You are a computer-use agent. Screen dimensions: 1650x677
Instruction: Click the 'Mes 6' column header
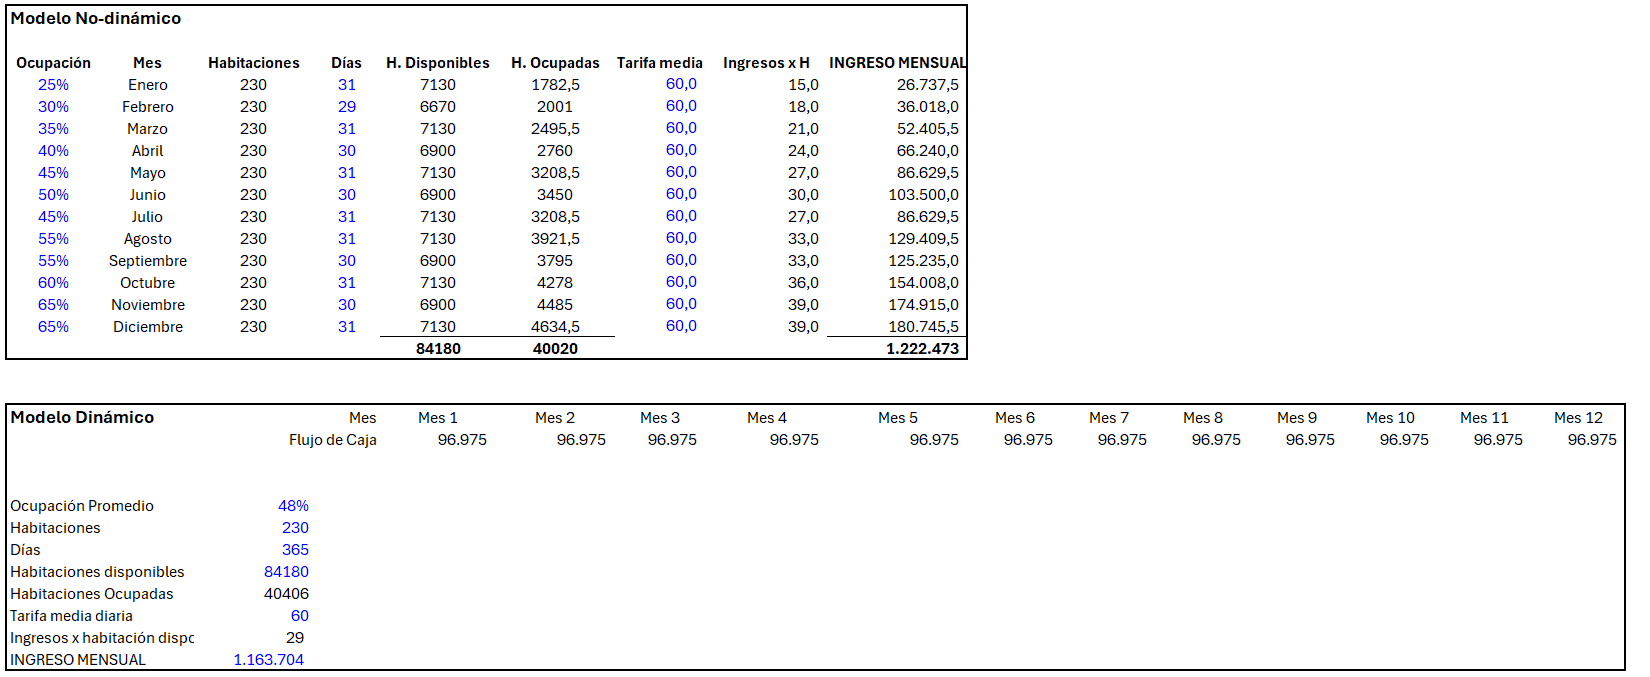pos(1015,418)
